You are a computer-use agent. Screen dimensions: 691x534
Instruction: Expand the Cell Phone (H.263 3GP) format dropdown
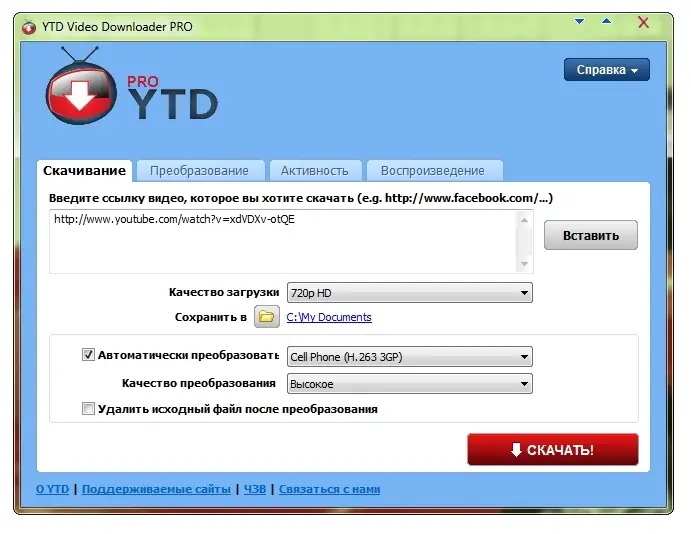click(x=409, y=357)
